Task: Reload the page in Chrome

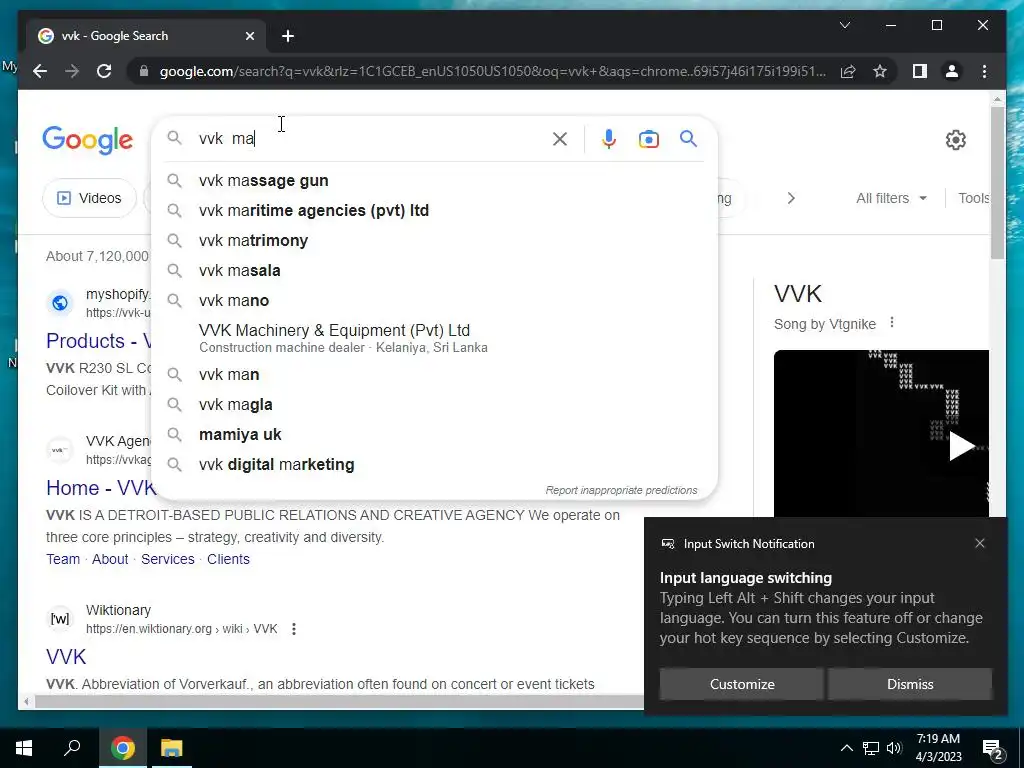Action: (x=104, y=71)
